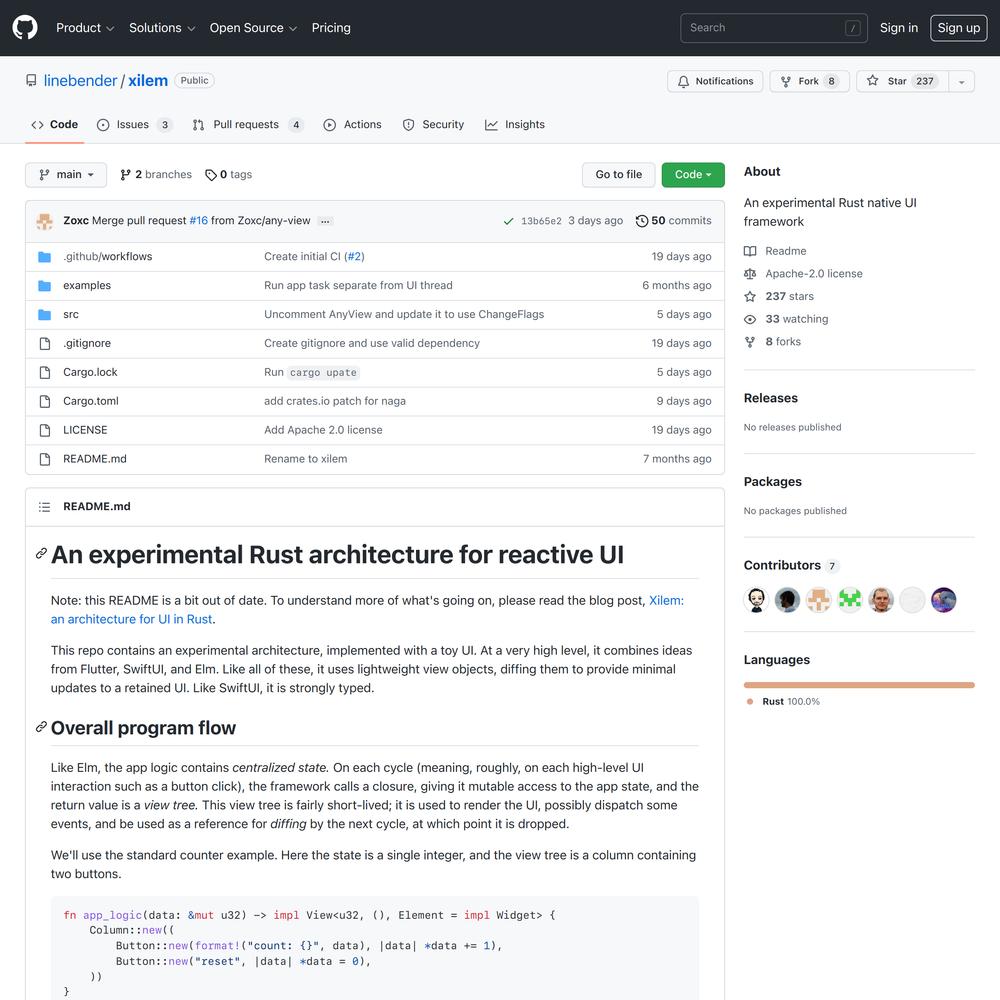
Task: Open the Packages section heading
Action: click(x=772, y=482)
